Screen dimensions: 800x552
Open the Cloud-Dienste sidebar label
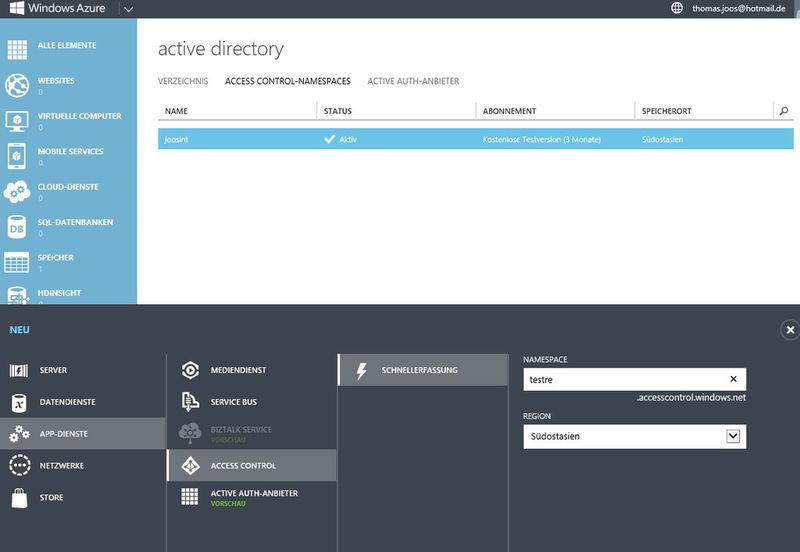click(x=68, y=187)
